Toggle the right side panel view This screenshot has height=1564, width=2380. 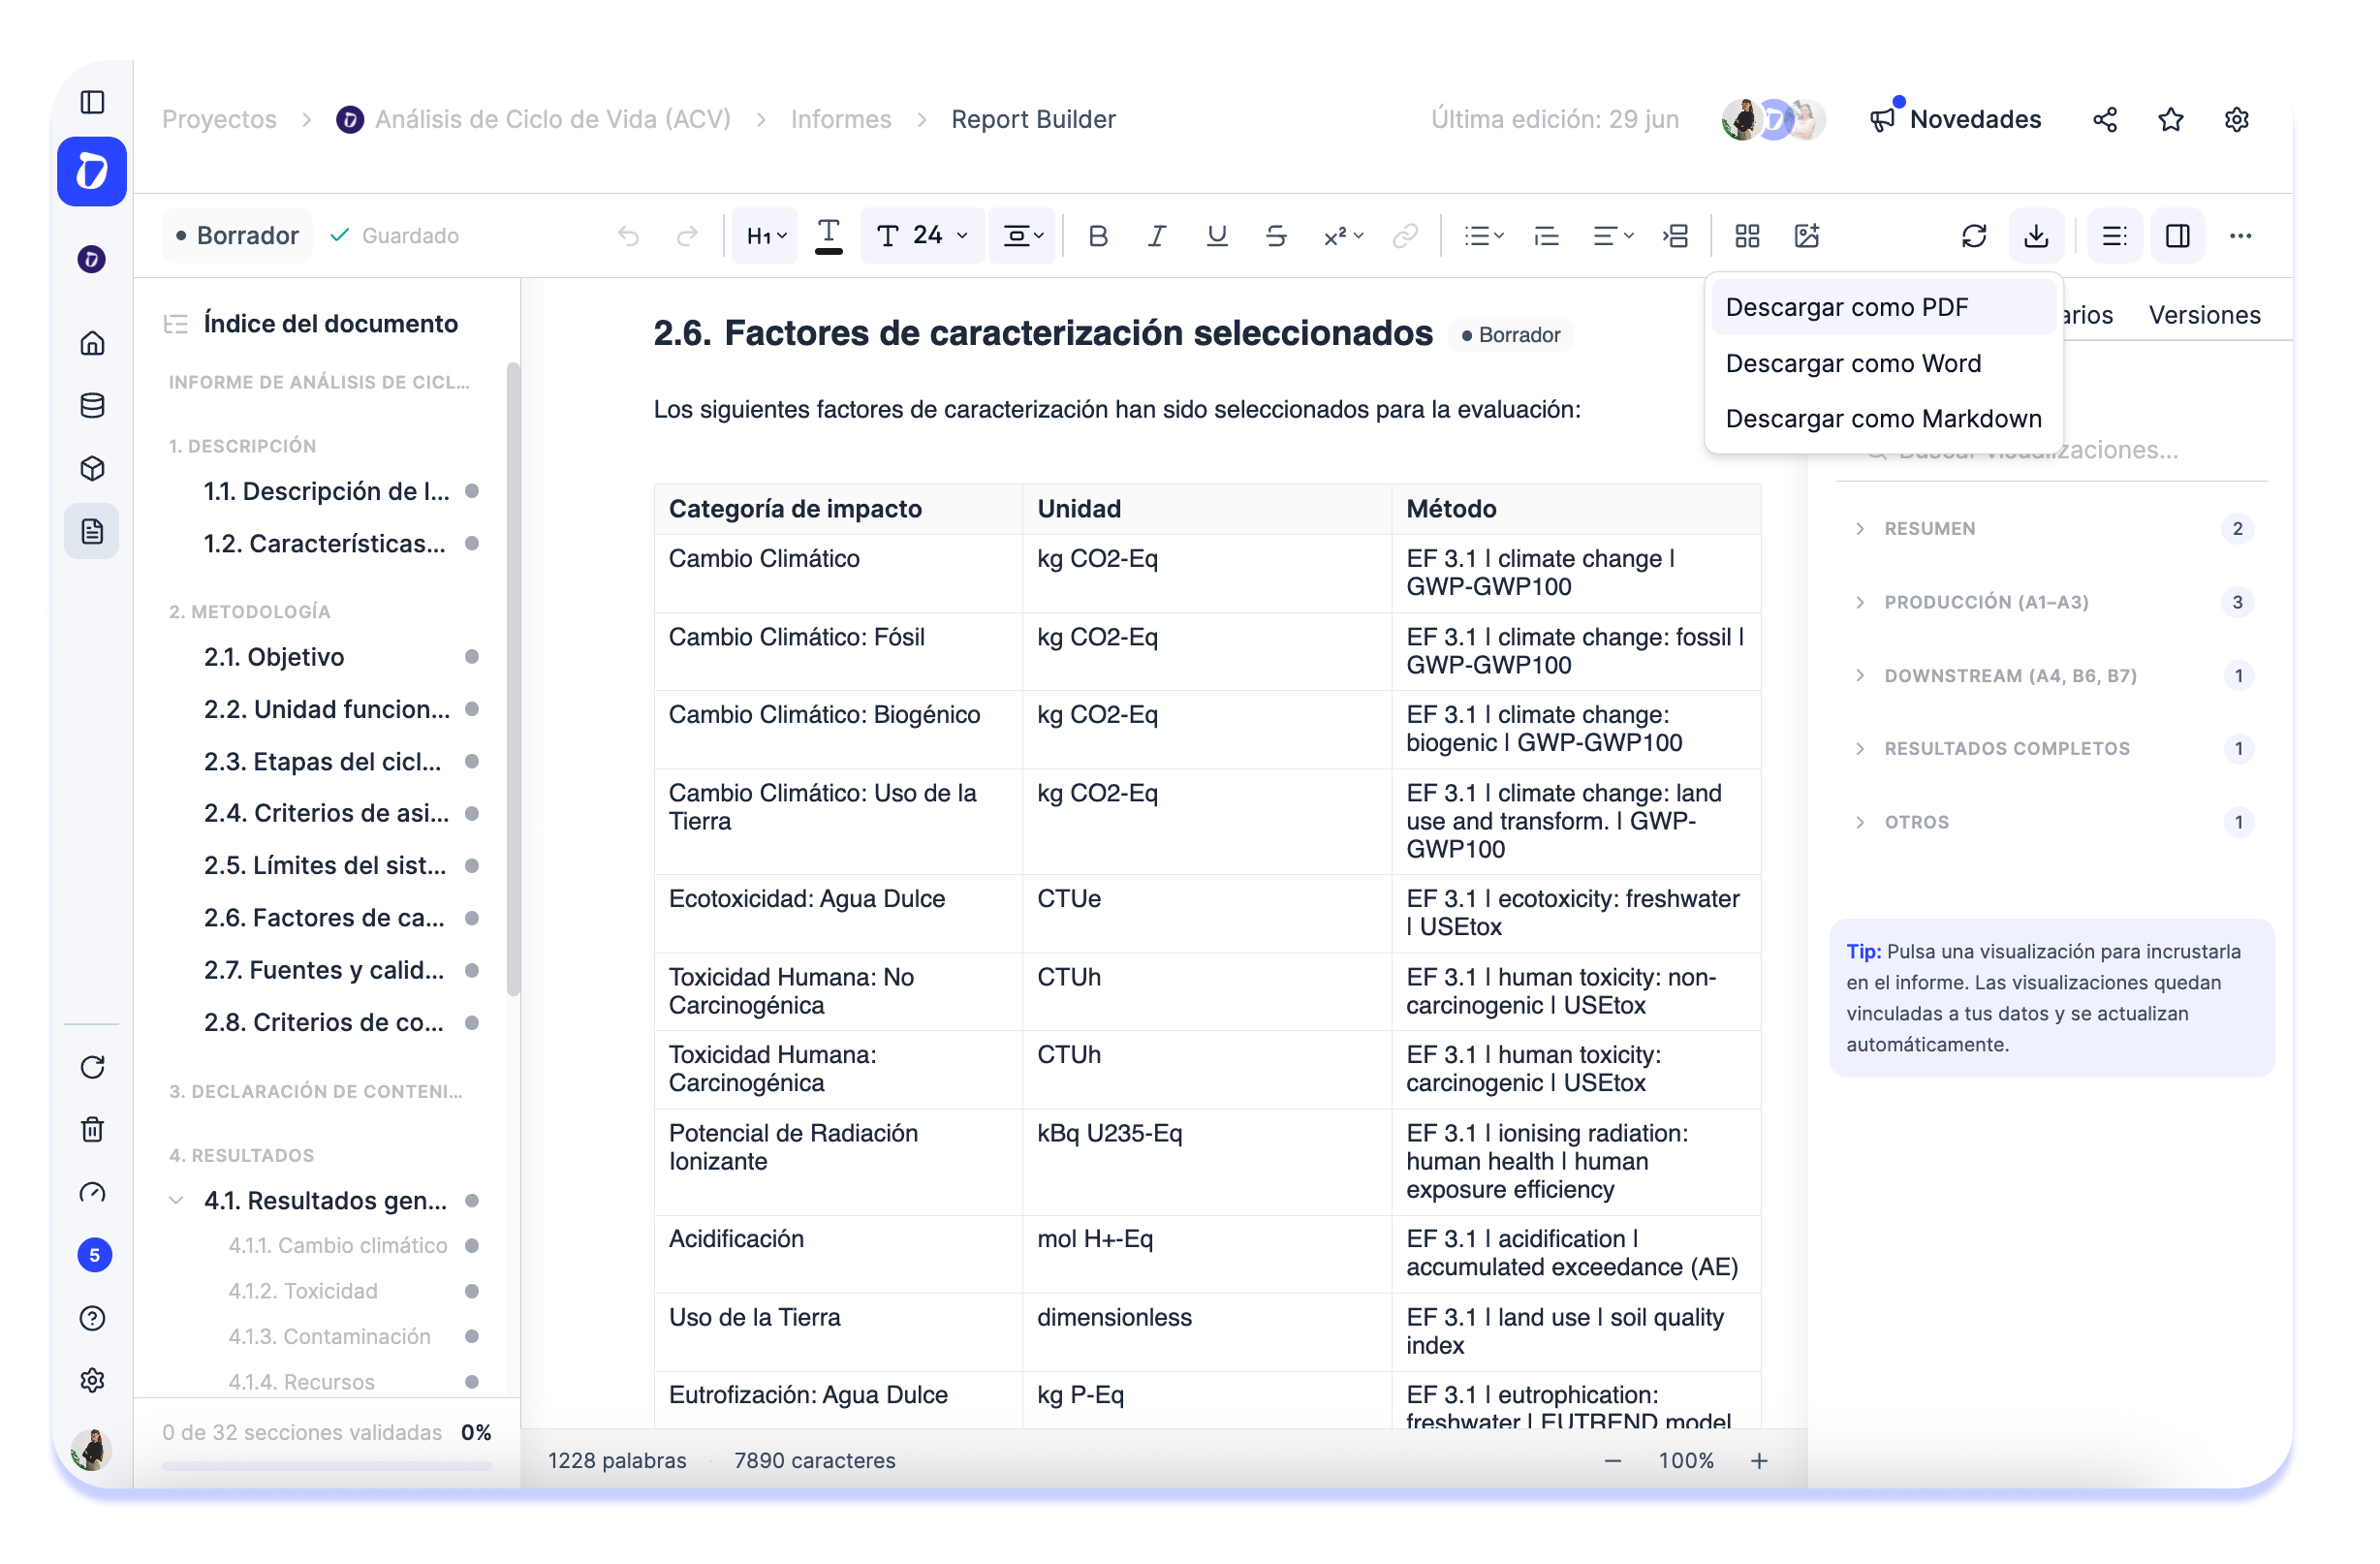click(2180, 236)
